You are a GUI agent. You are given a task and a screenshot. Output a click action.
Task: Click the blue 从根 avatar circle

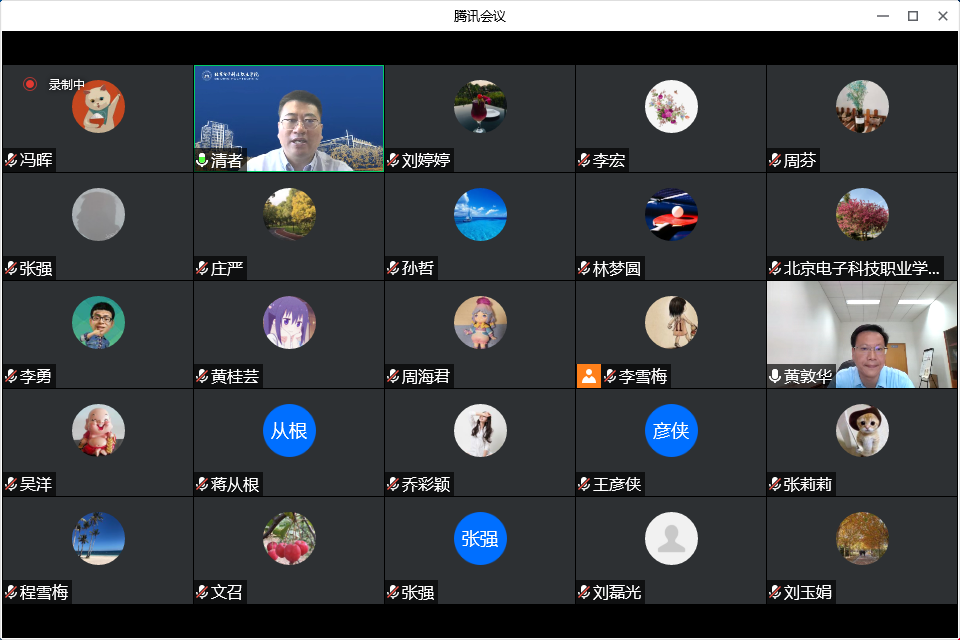click(x=289, y=430)
